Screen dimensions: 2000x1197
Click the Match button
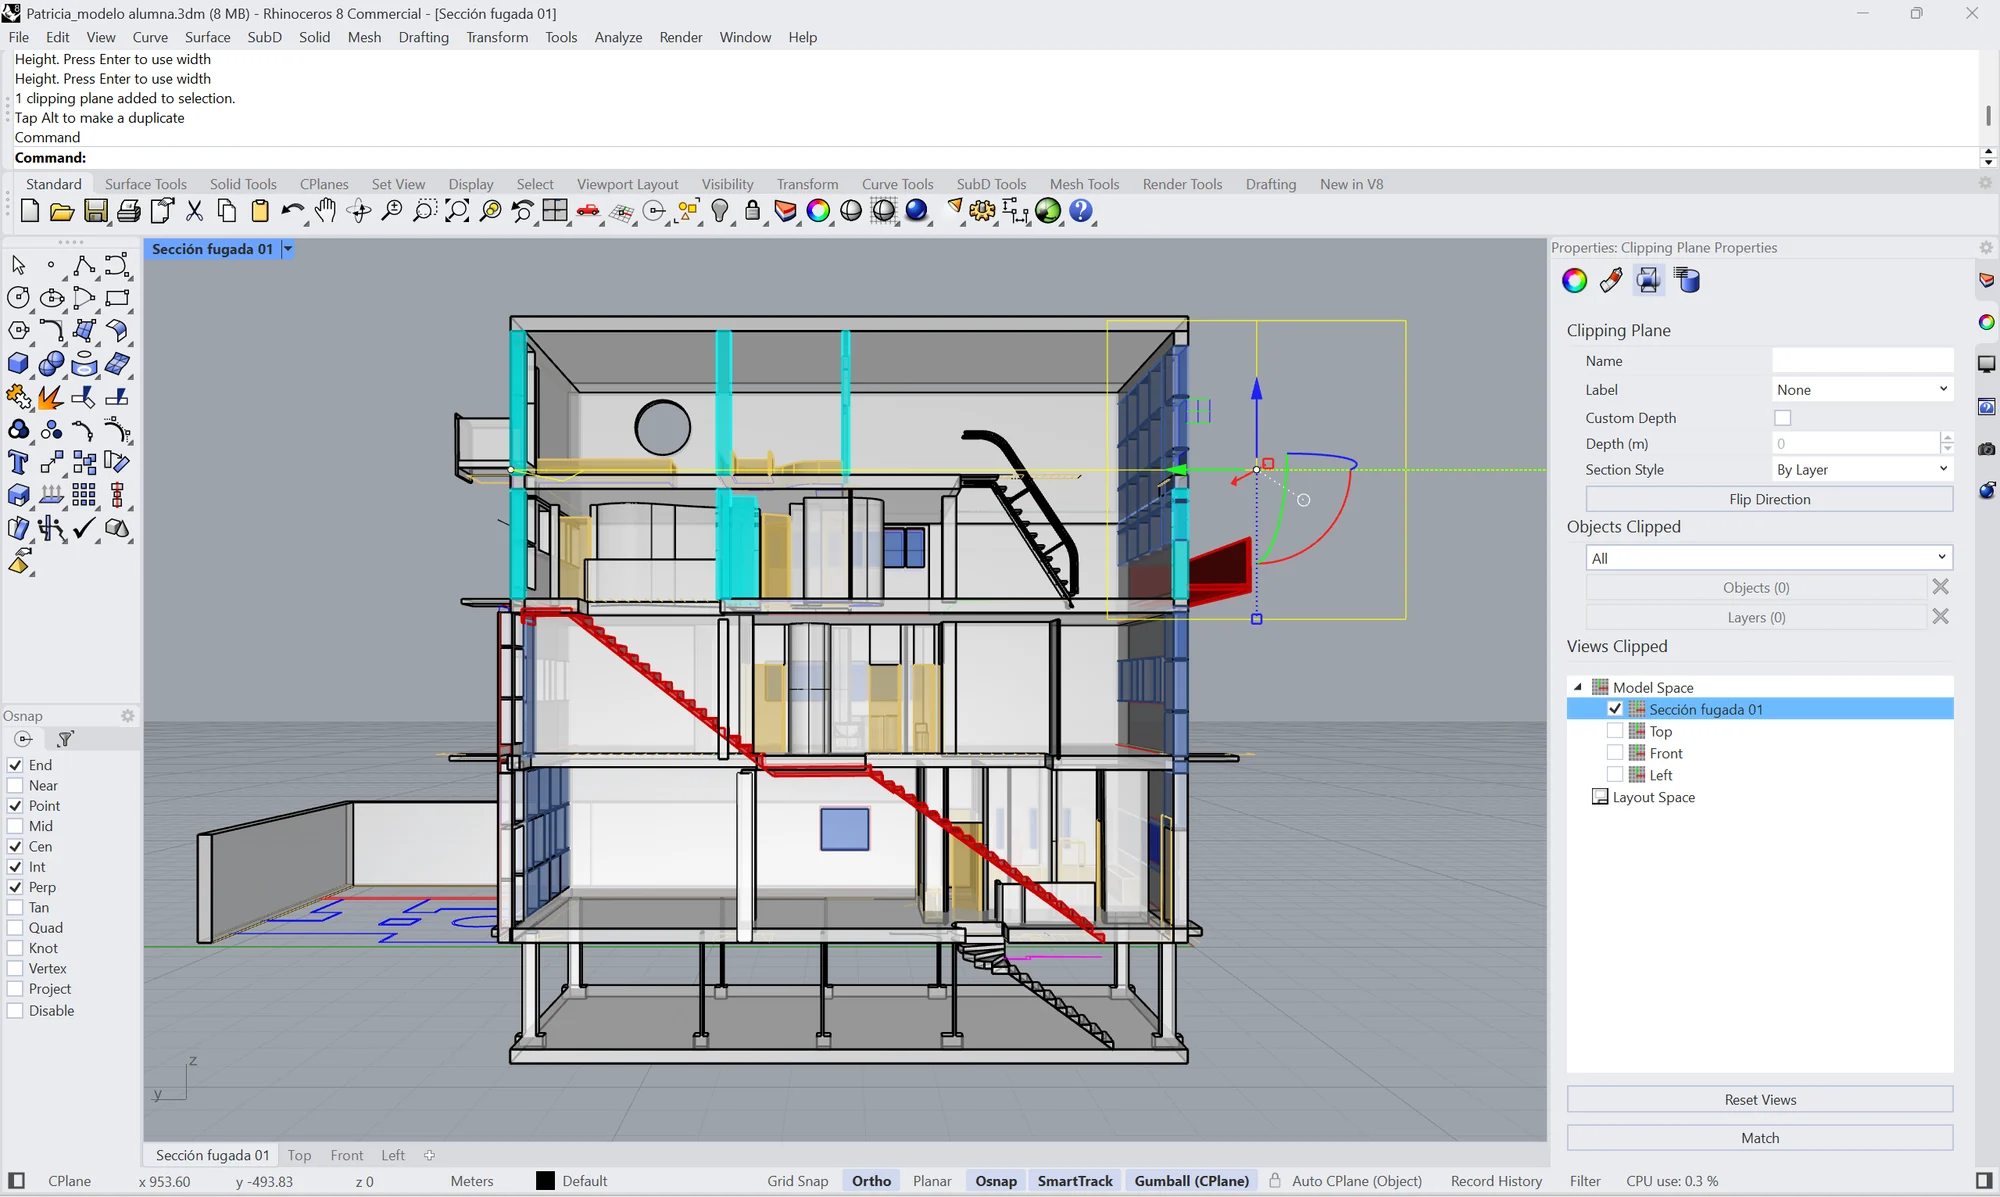tap(1760, 1138)
